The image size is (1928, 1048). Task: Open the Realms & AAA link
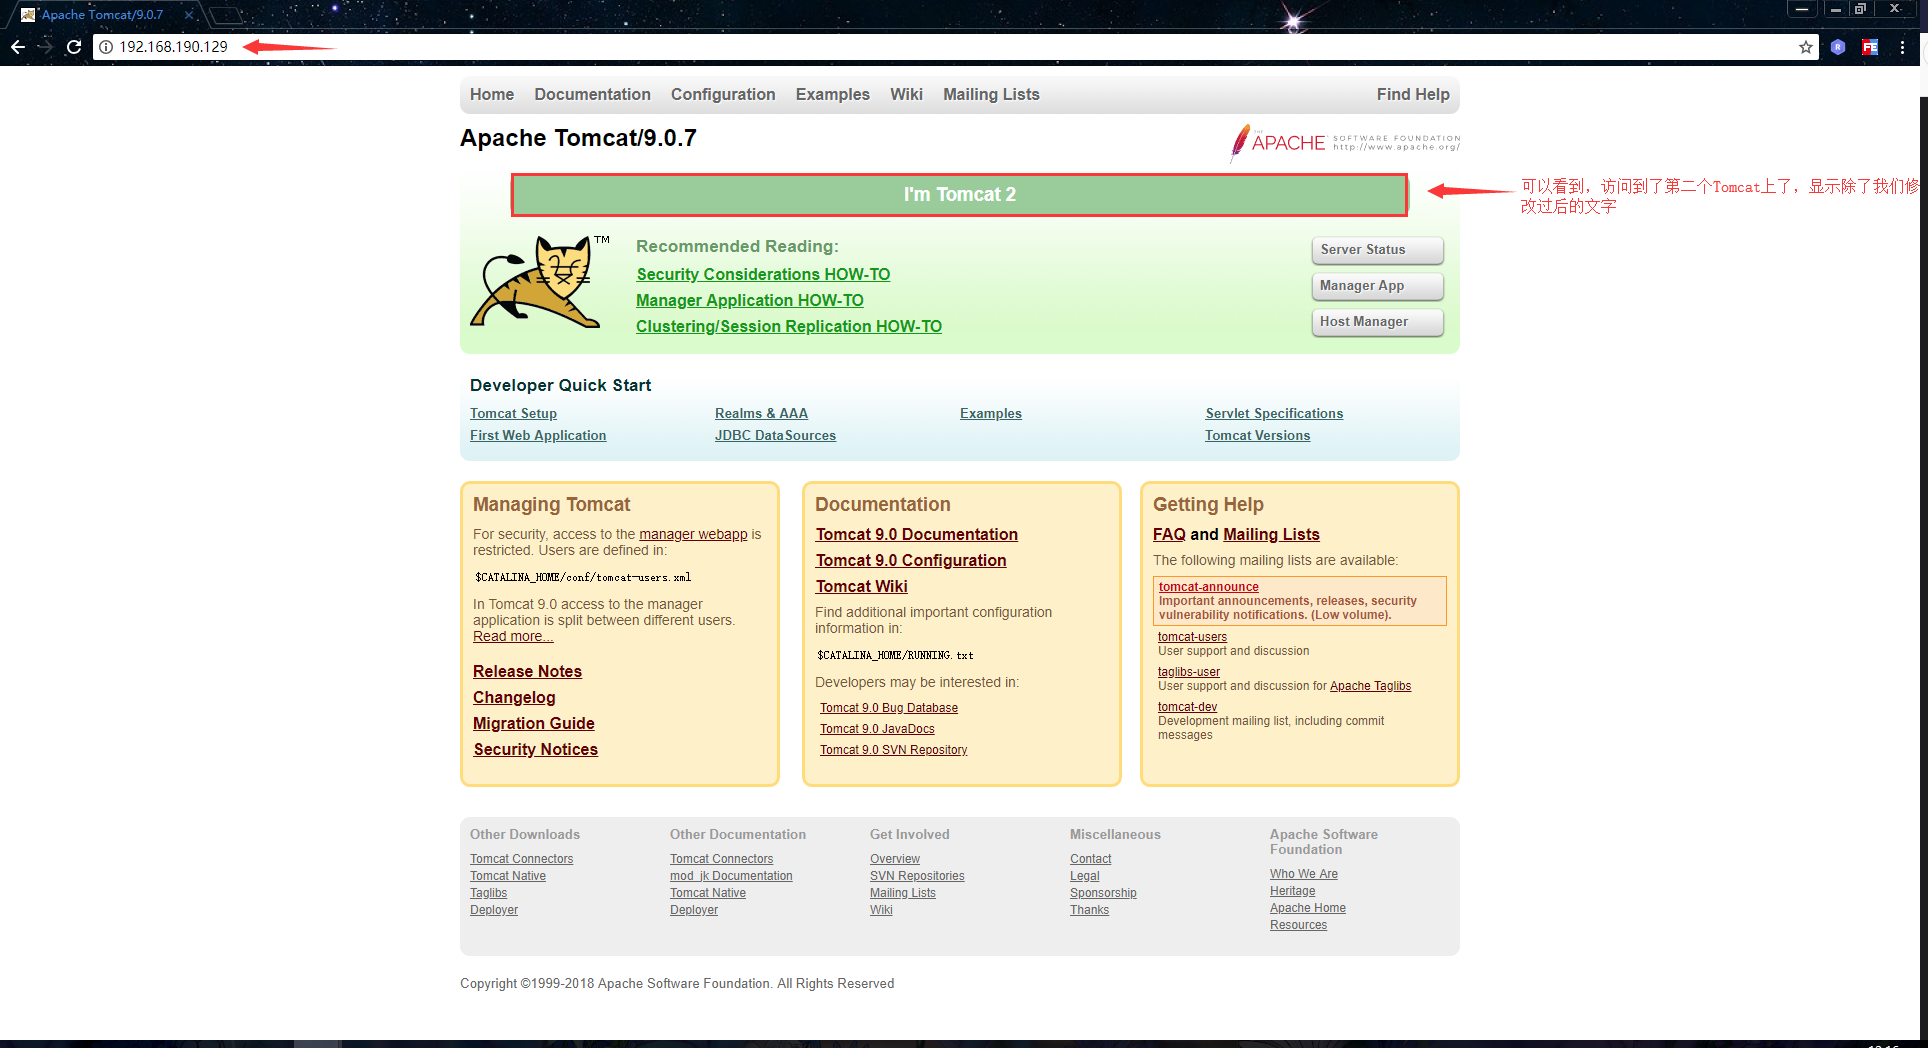(x=761, y=414)
